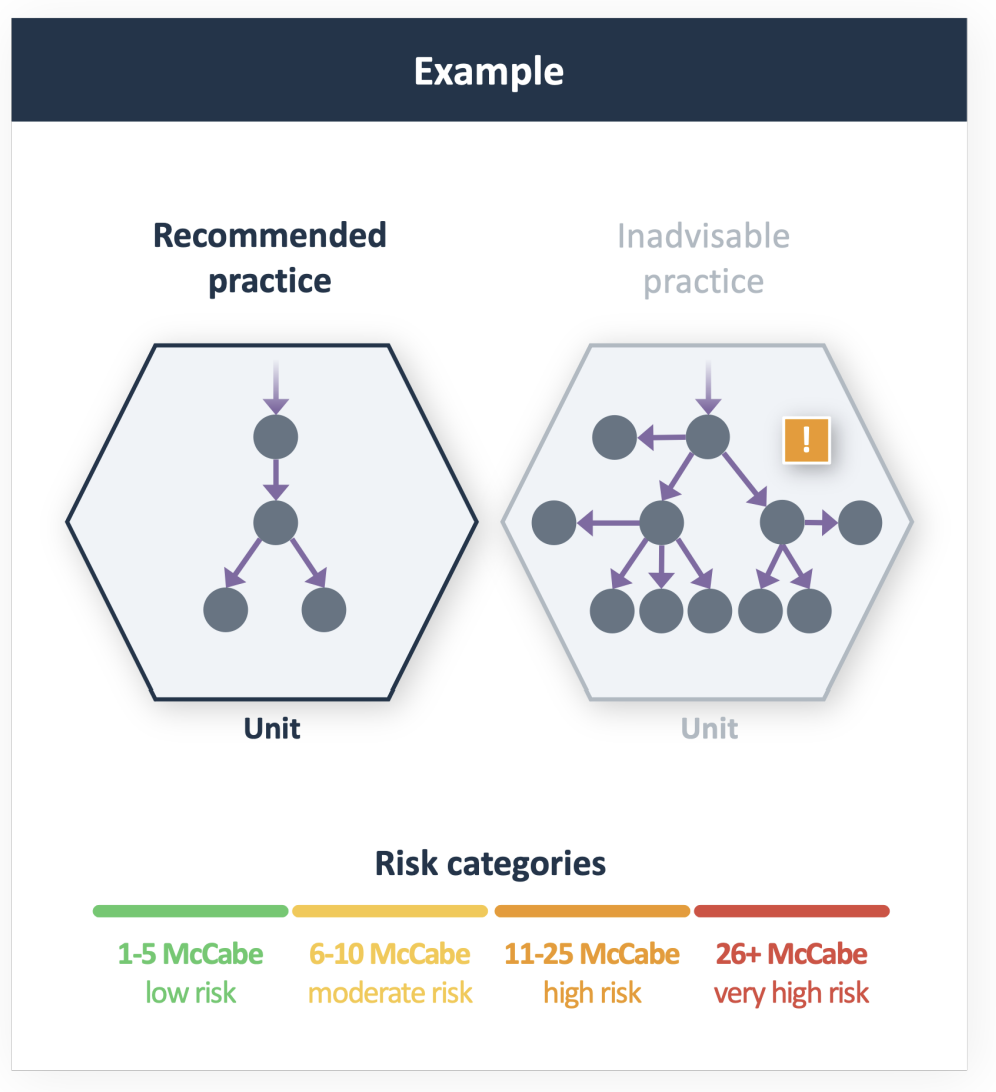996x1092 pixels.
Task: Click the gray Unit label under right hexagon
Action: 709,728
